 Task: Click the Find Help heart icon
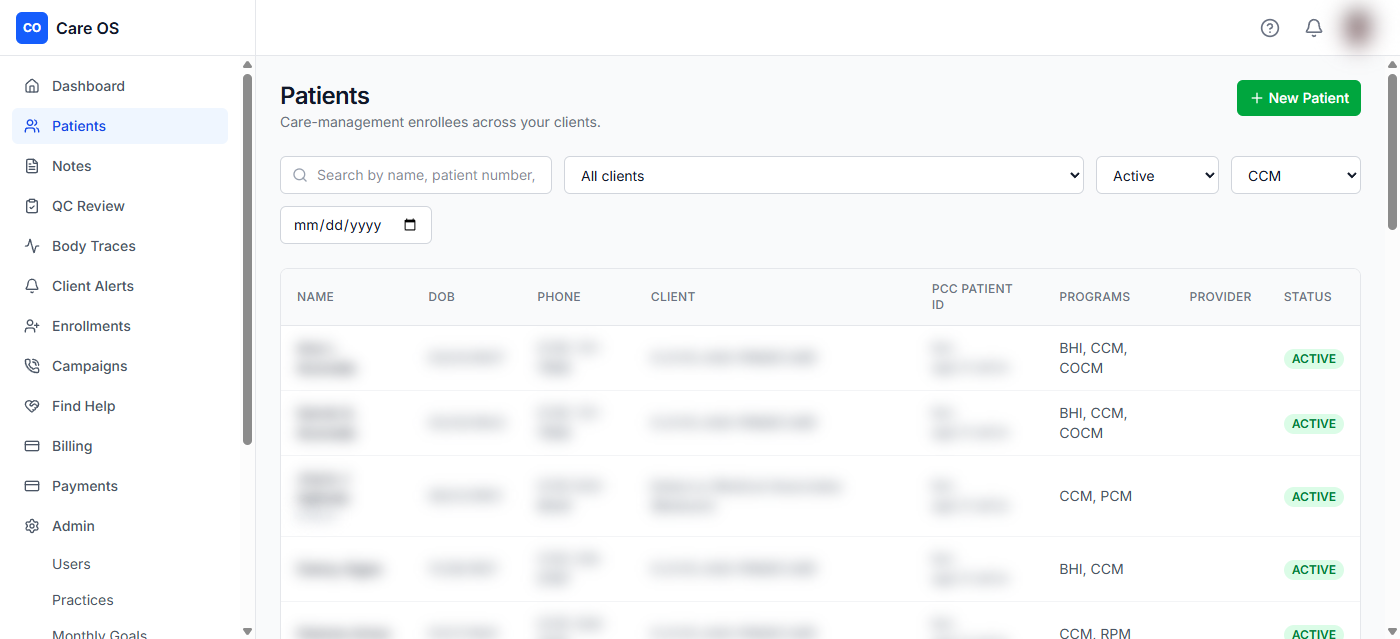coord(32,406)
